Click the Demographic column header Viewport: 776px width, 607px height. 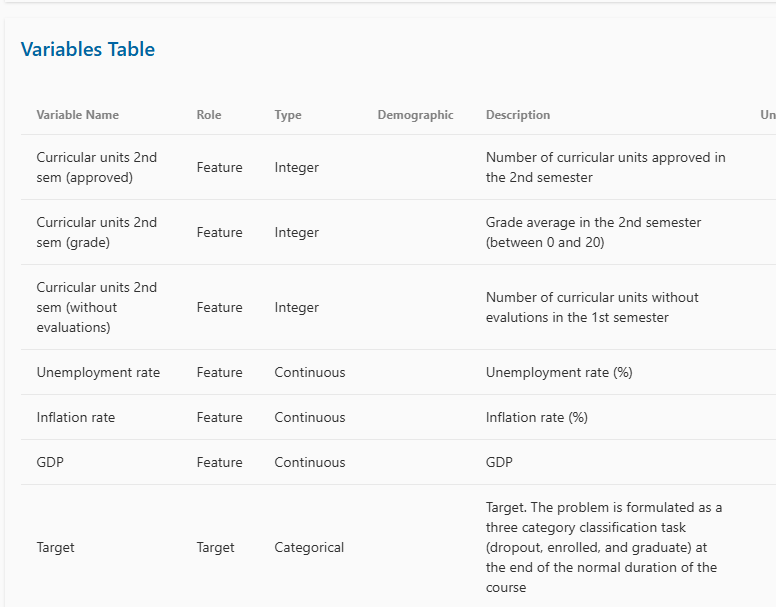[415, 115]
